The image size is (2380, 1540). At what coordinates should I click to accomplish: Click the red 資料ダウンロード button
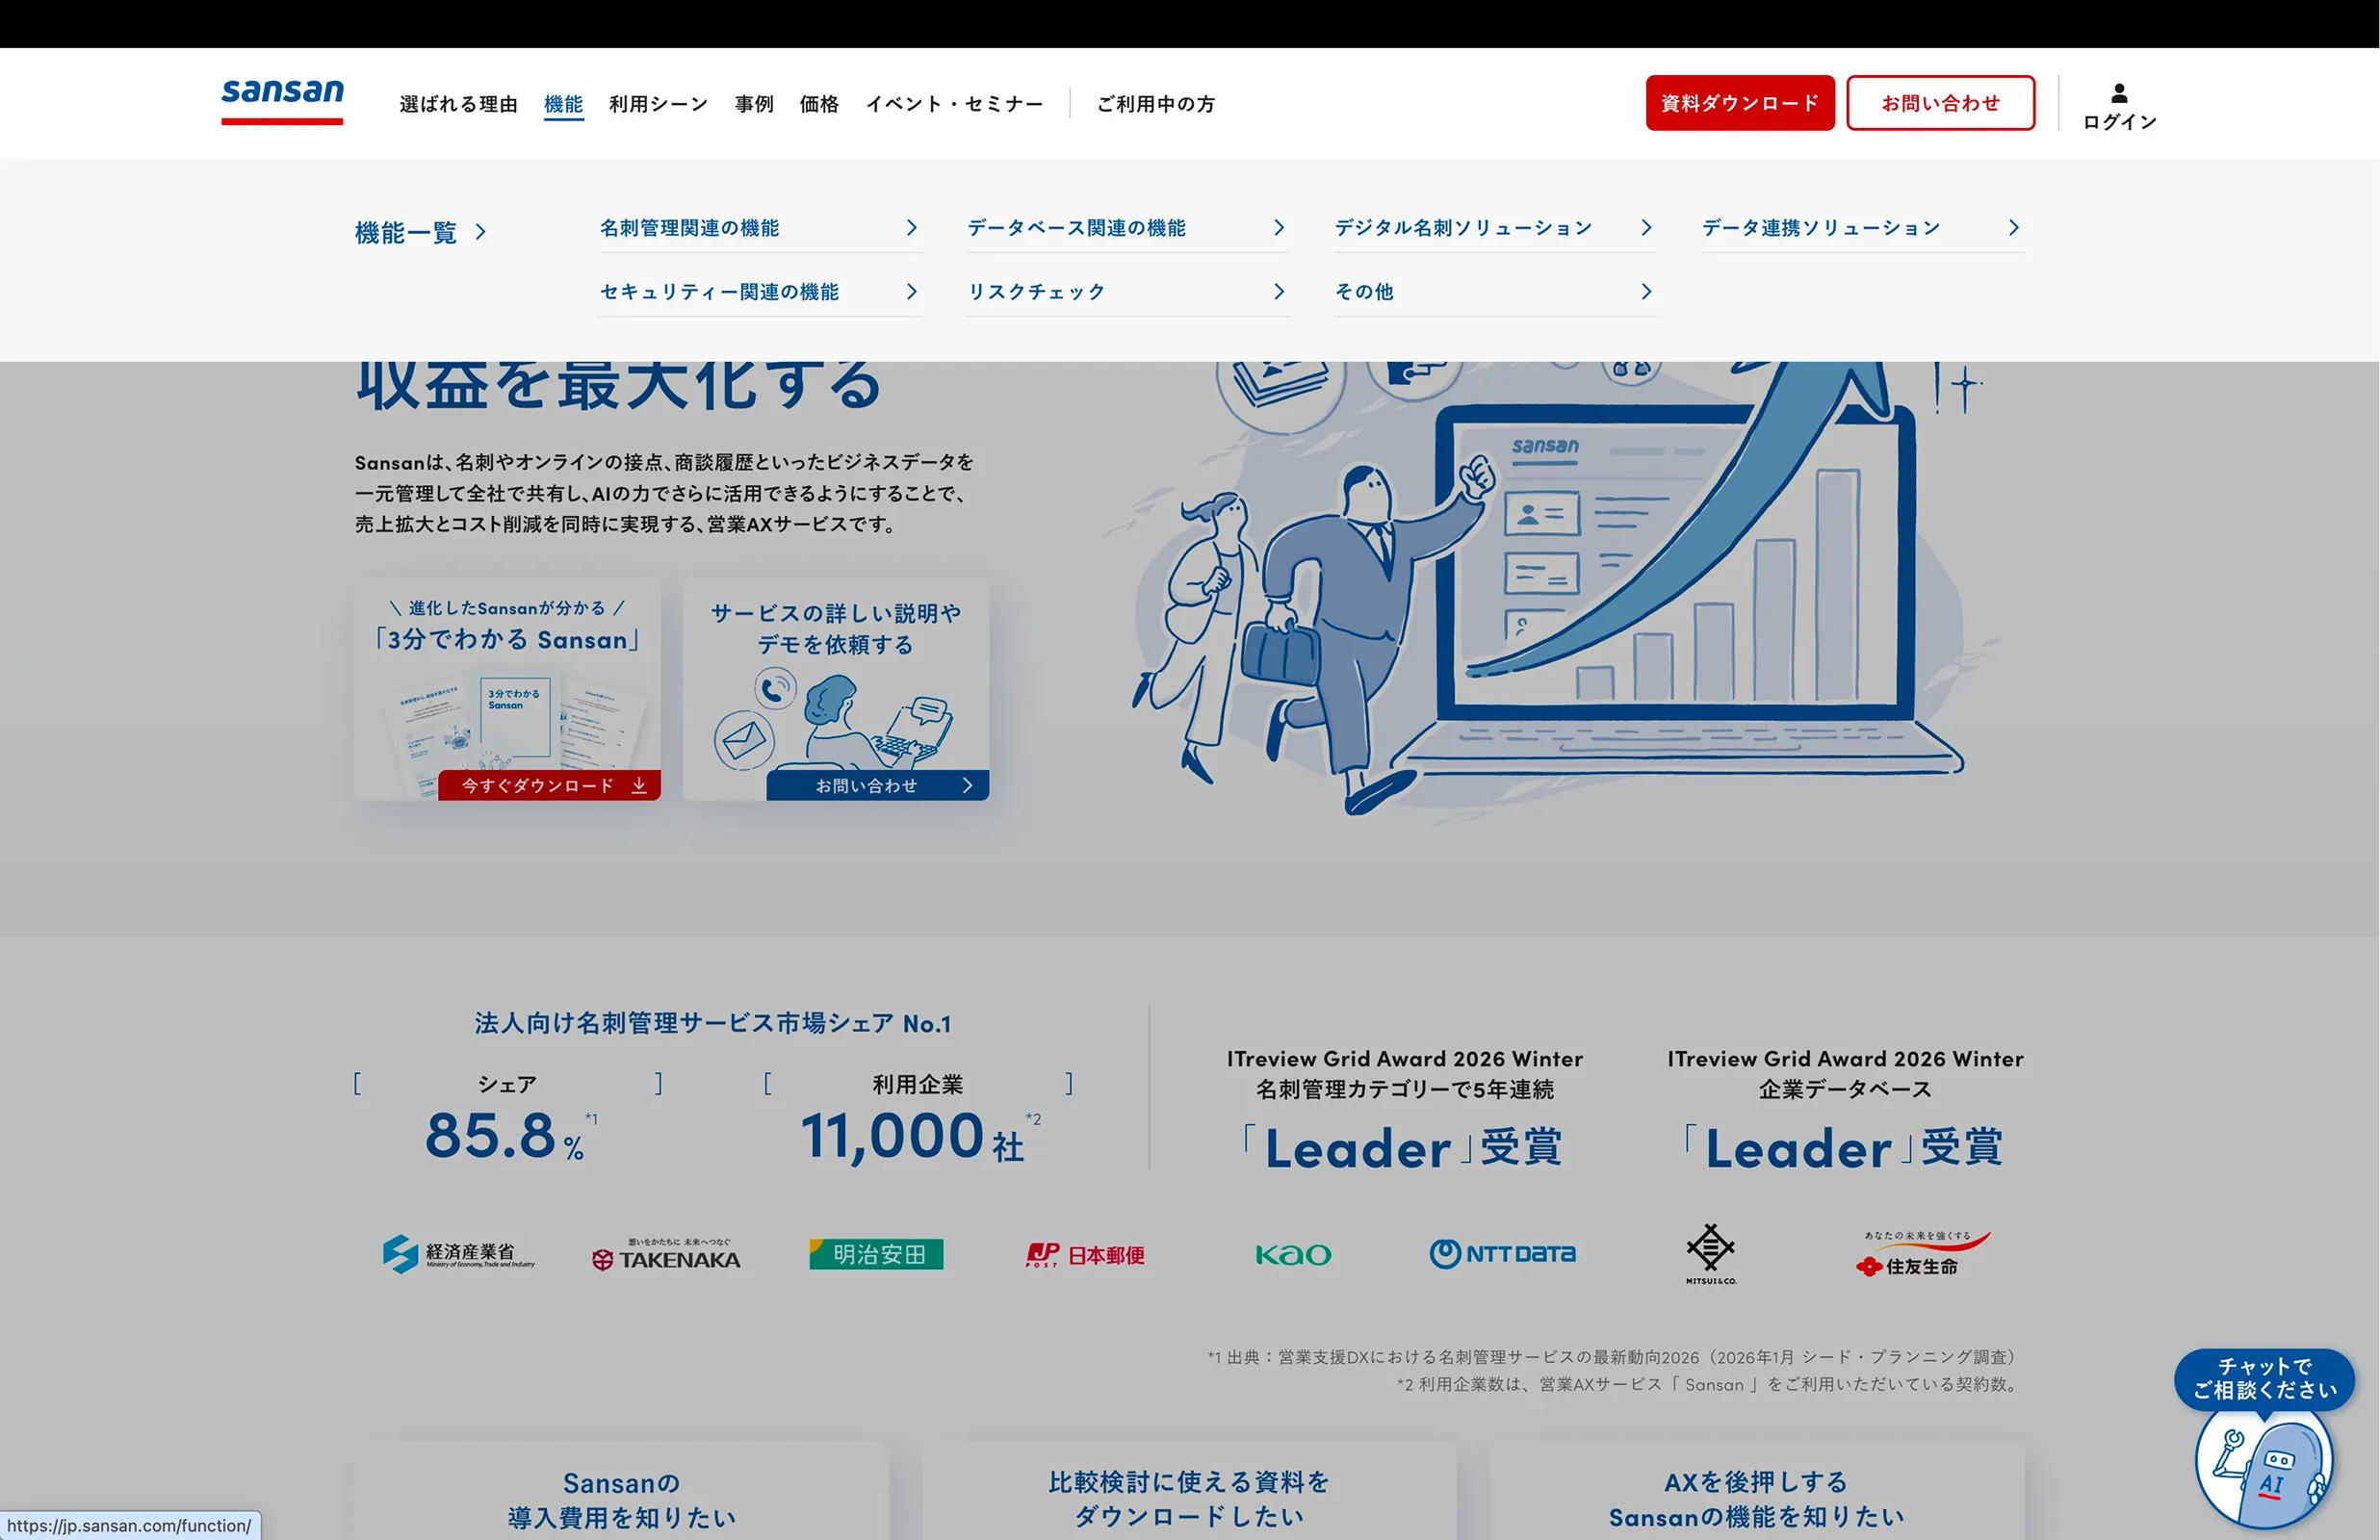pyautogui.click(x=1740, y=103)
